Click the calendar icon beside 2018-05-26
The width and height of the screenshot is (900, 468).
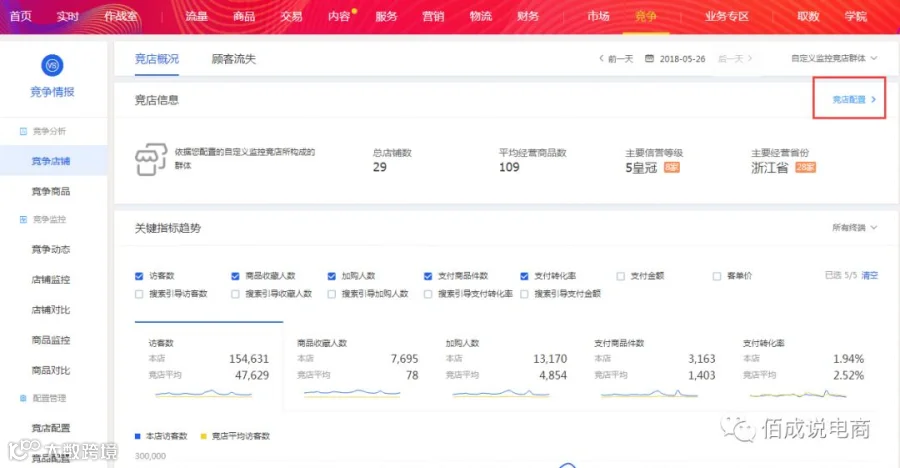[x=649, y=59]
